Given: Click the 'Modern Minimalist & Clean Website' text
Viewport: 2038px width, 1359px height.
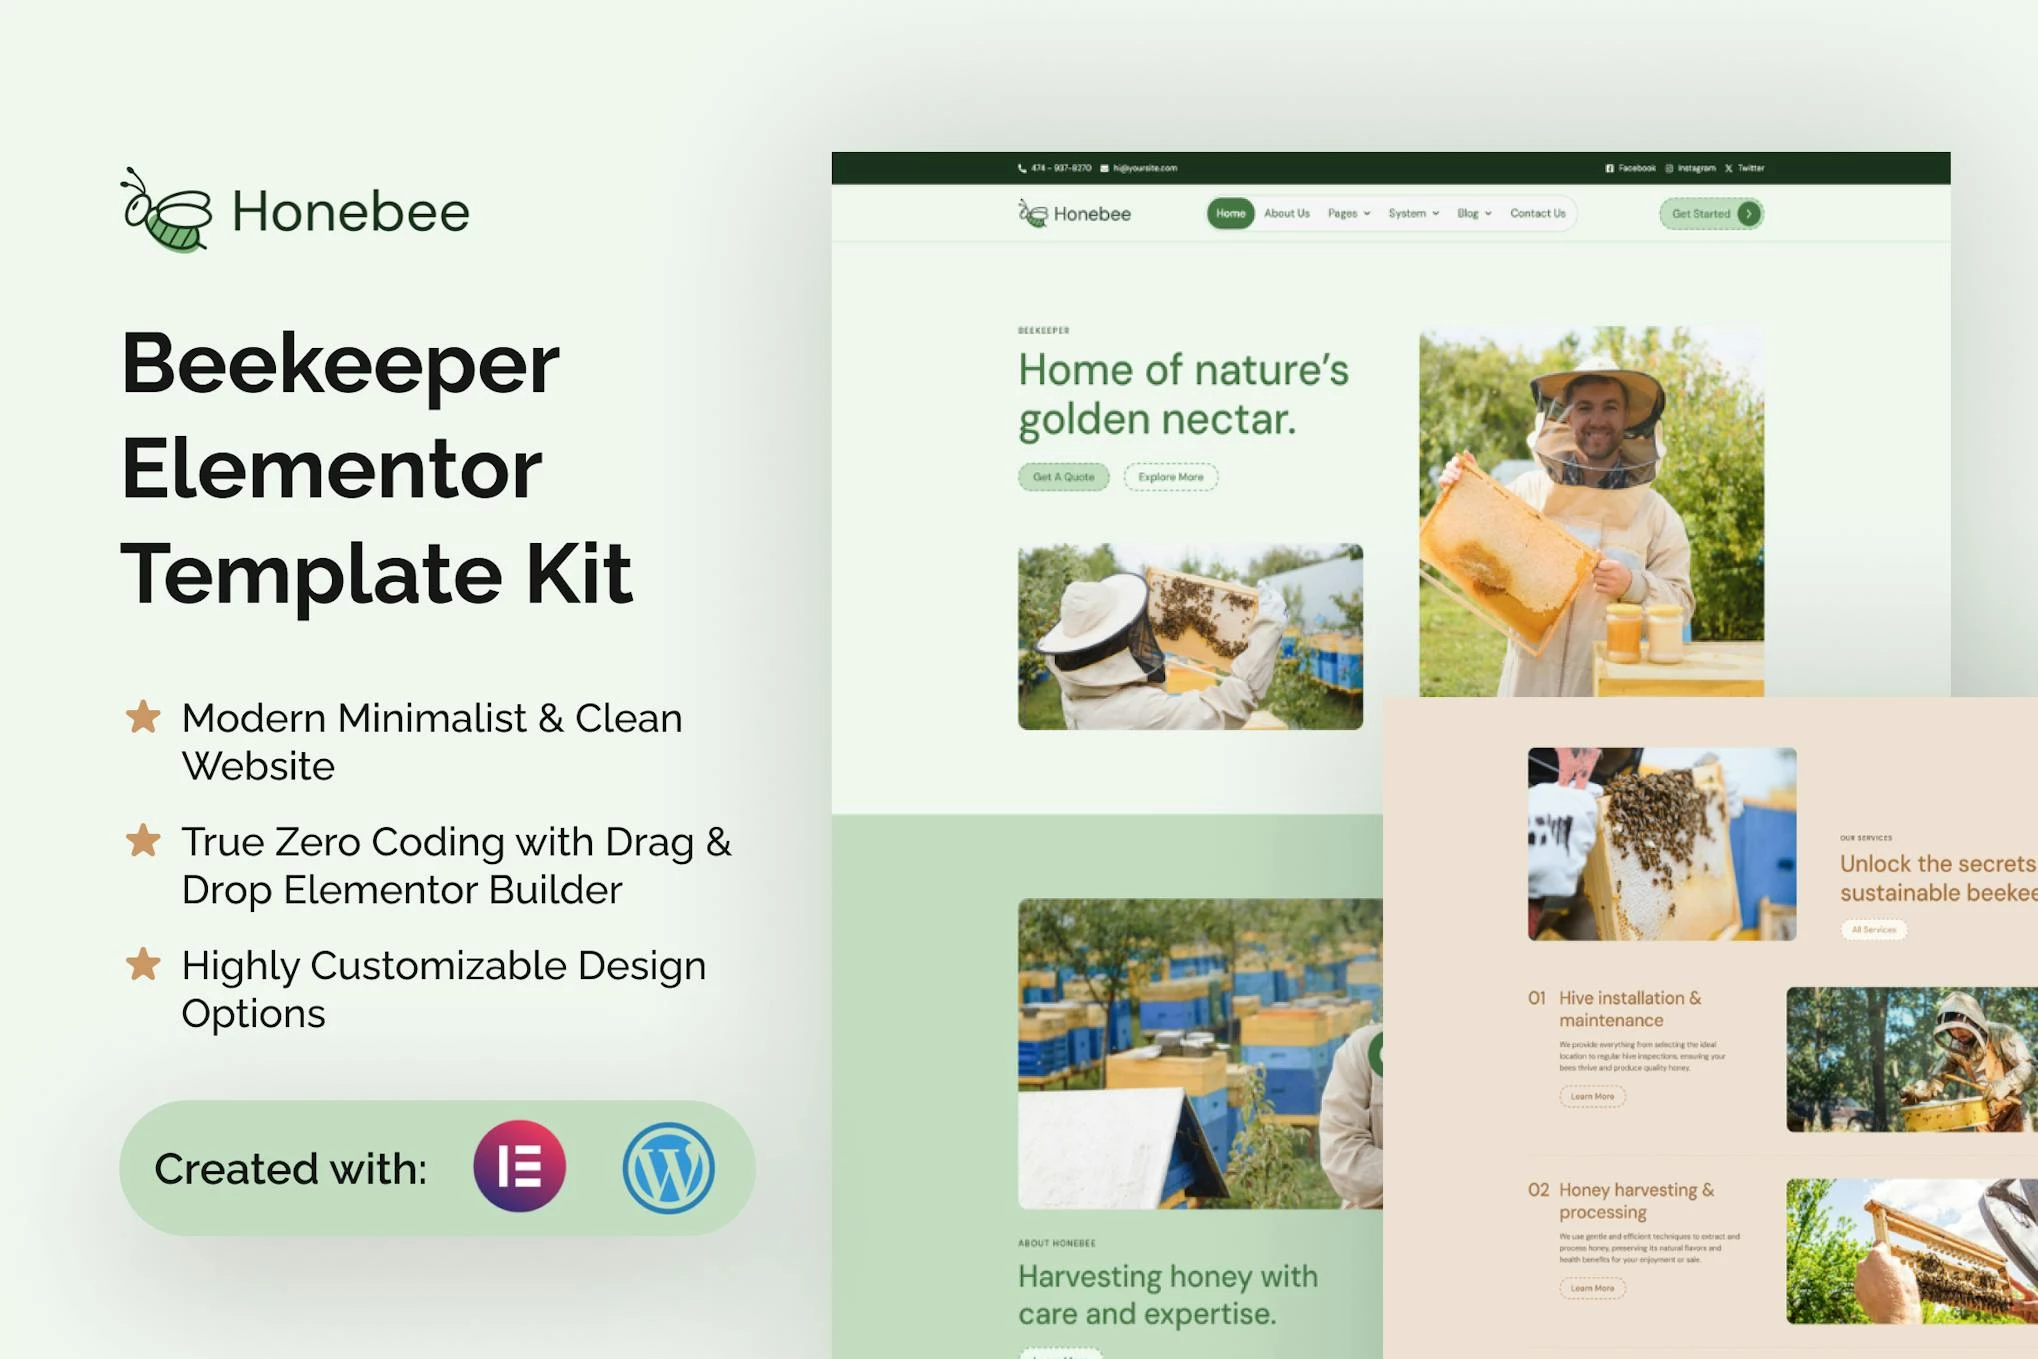Looking at the screenshot, I should (x=432, y=742).
